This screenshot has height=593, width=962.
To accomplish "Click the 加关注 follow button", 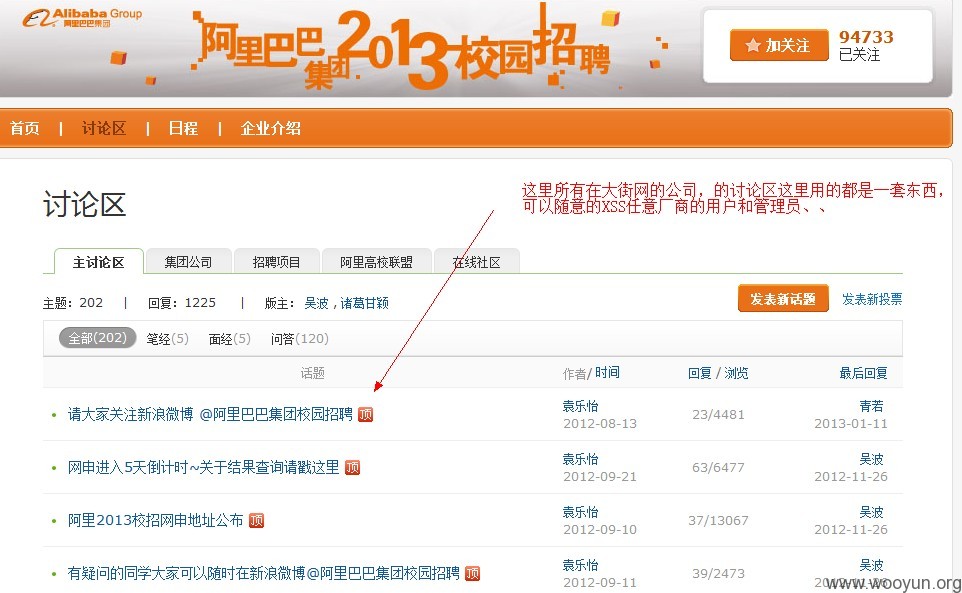I will 779,45.
